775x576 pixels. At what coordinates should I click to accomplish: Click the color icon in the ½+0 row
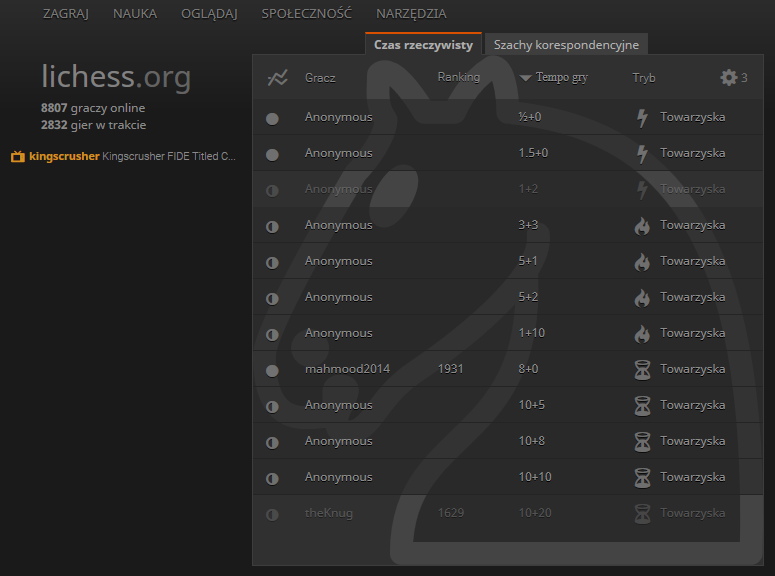click(x=272, y=119)
